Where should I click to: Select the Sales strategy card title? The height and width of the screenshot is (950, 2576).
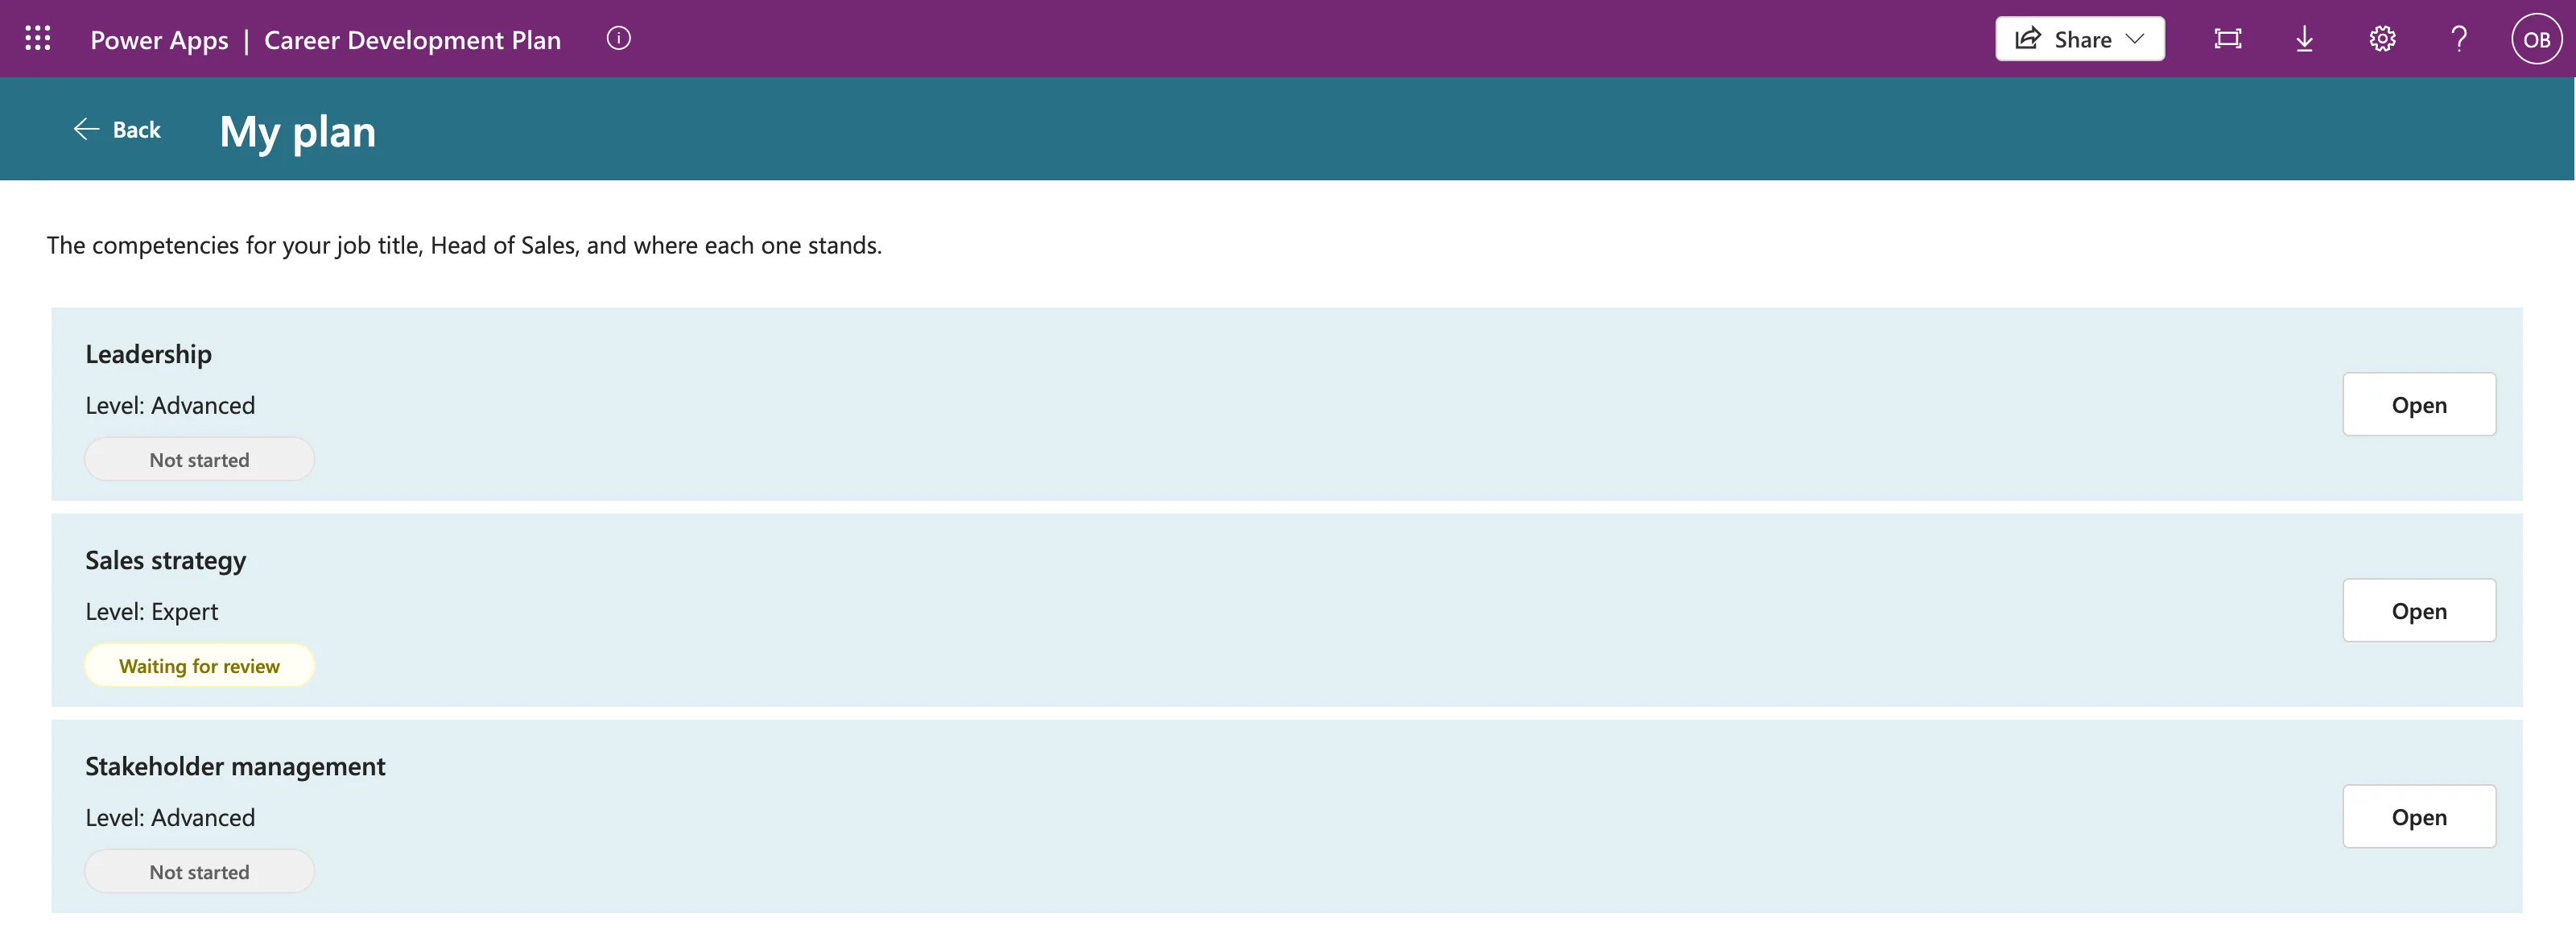(165, 560)
